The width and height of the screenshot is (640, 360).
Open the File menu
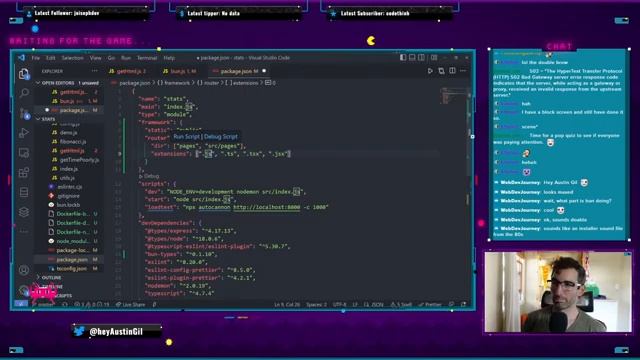[36, 58]
